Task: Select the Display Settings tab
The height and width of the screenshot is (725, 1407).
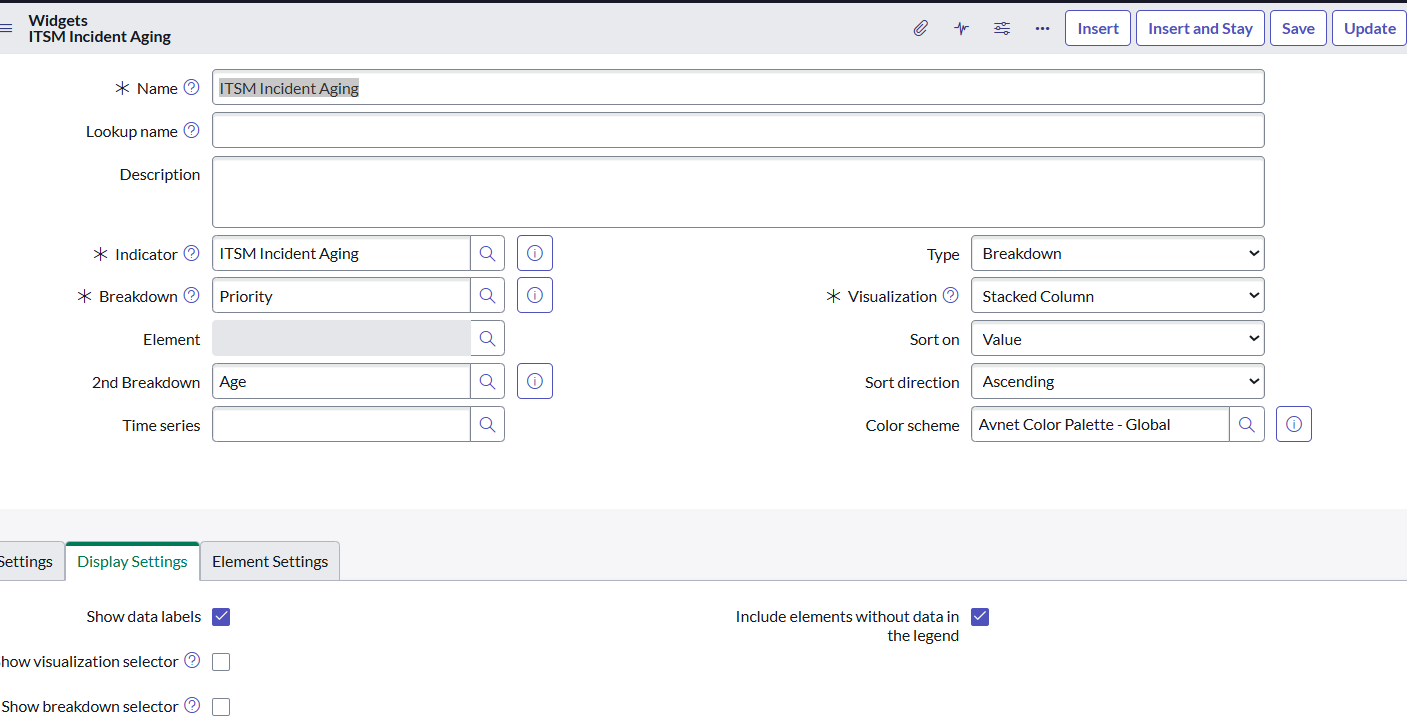Action: 132,562
